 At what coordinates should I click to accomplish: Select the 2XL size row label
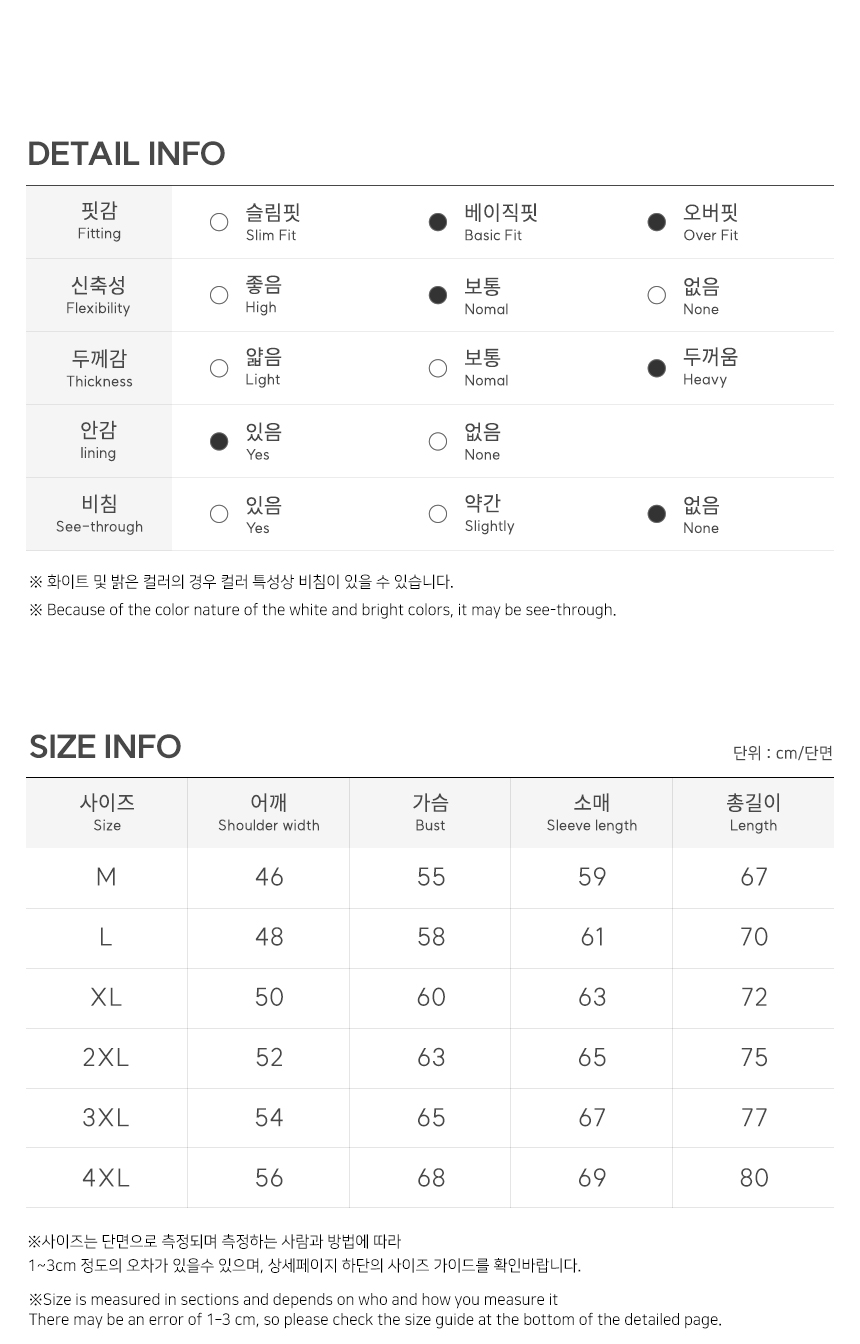[x=106, y=1058]
